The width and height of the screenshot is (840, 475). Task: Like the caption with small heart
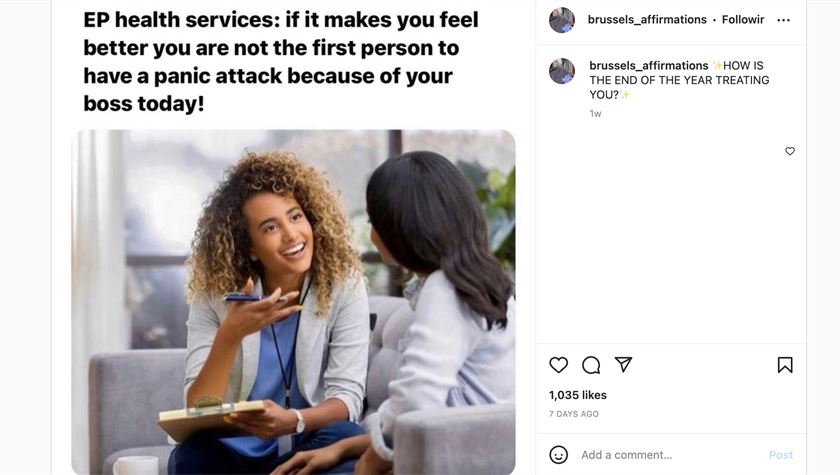790,151
